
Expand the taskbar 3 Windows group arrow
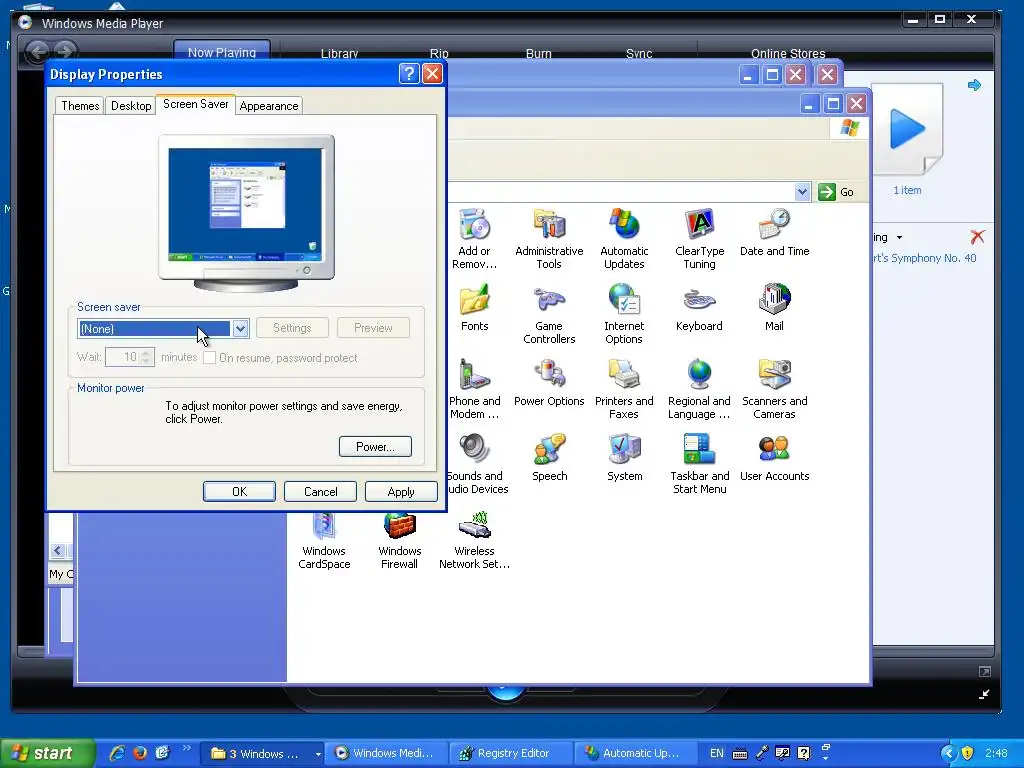point(318,754)
